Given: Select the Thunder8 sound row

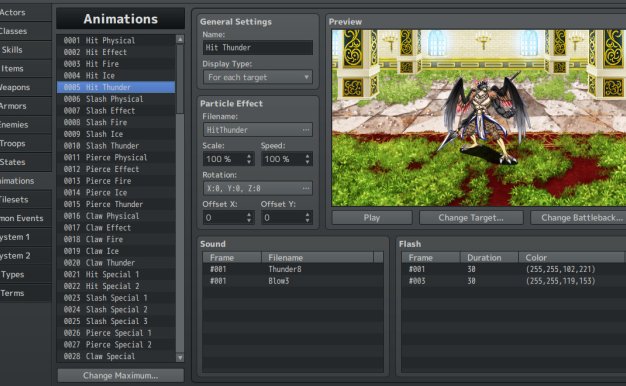Looking at the screenshot, I should click(293, 269).
